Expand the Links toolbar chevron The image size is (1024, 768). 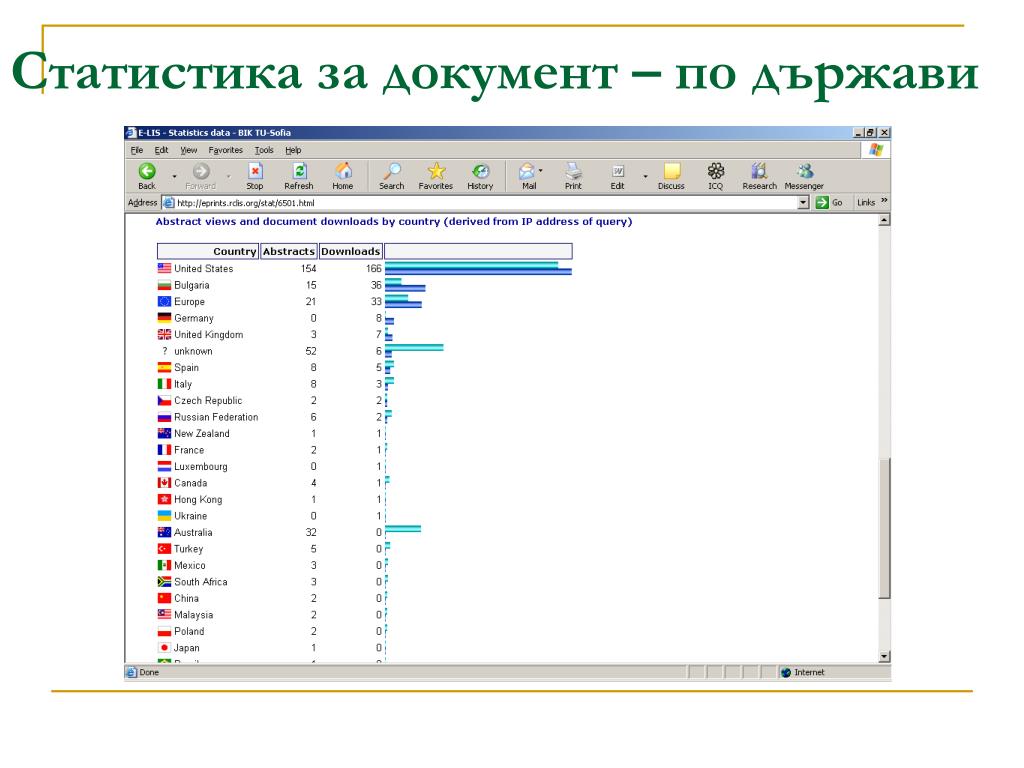point(884,200)
